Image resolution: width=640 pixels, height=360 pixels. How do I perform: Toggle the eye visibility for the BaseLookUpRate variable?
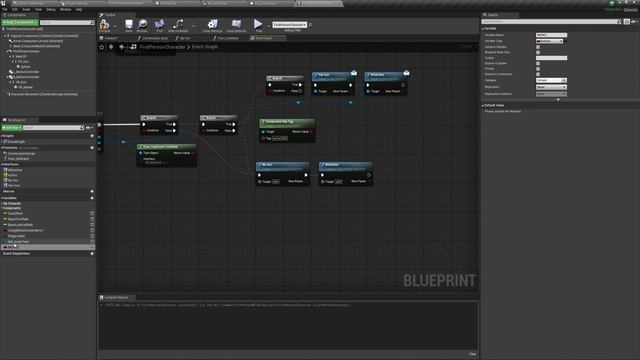point(92,225)
